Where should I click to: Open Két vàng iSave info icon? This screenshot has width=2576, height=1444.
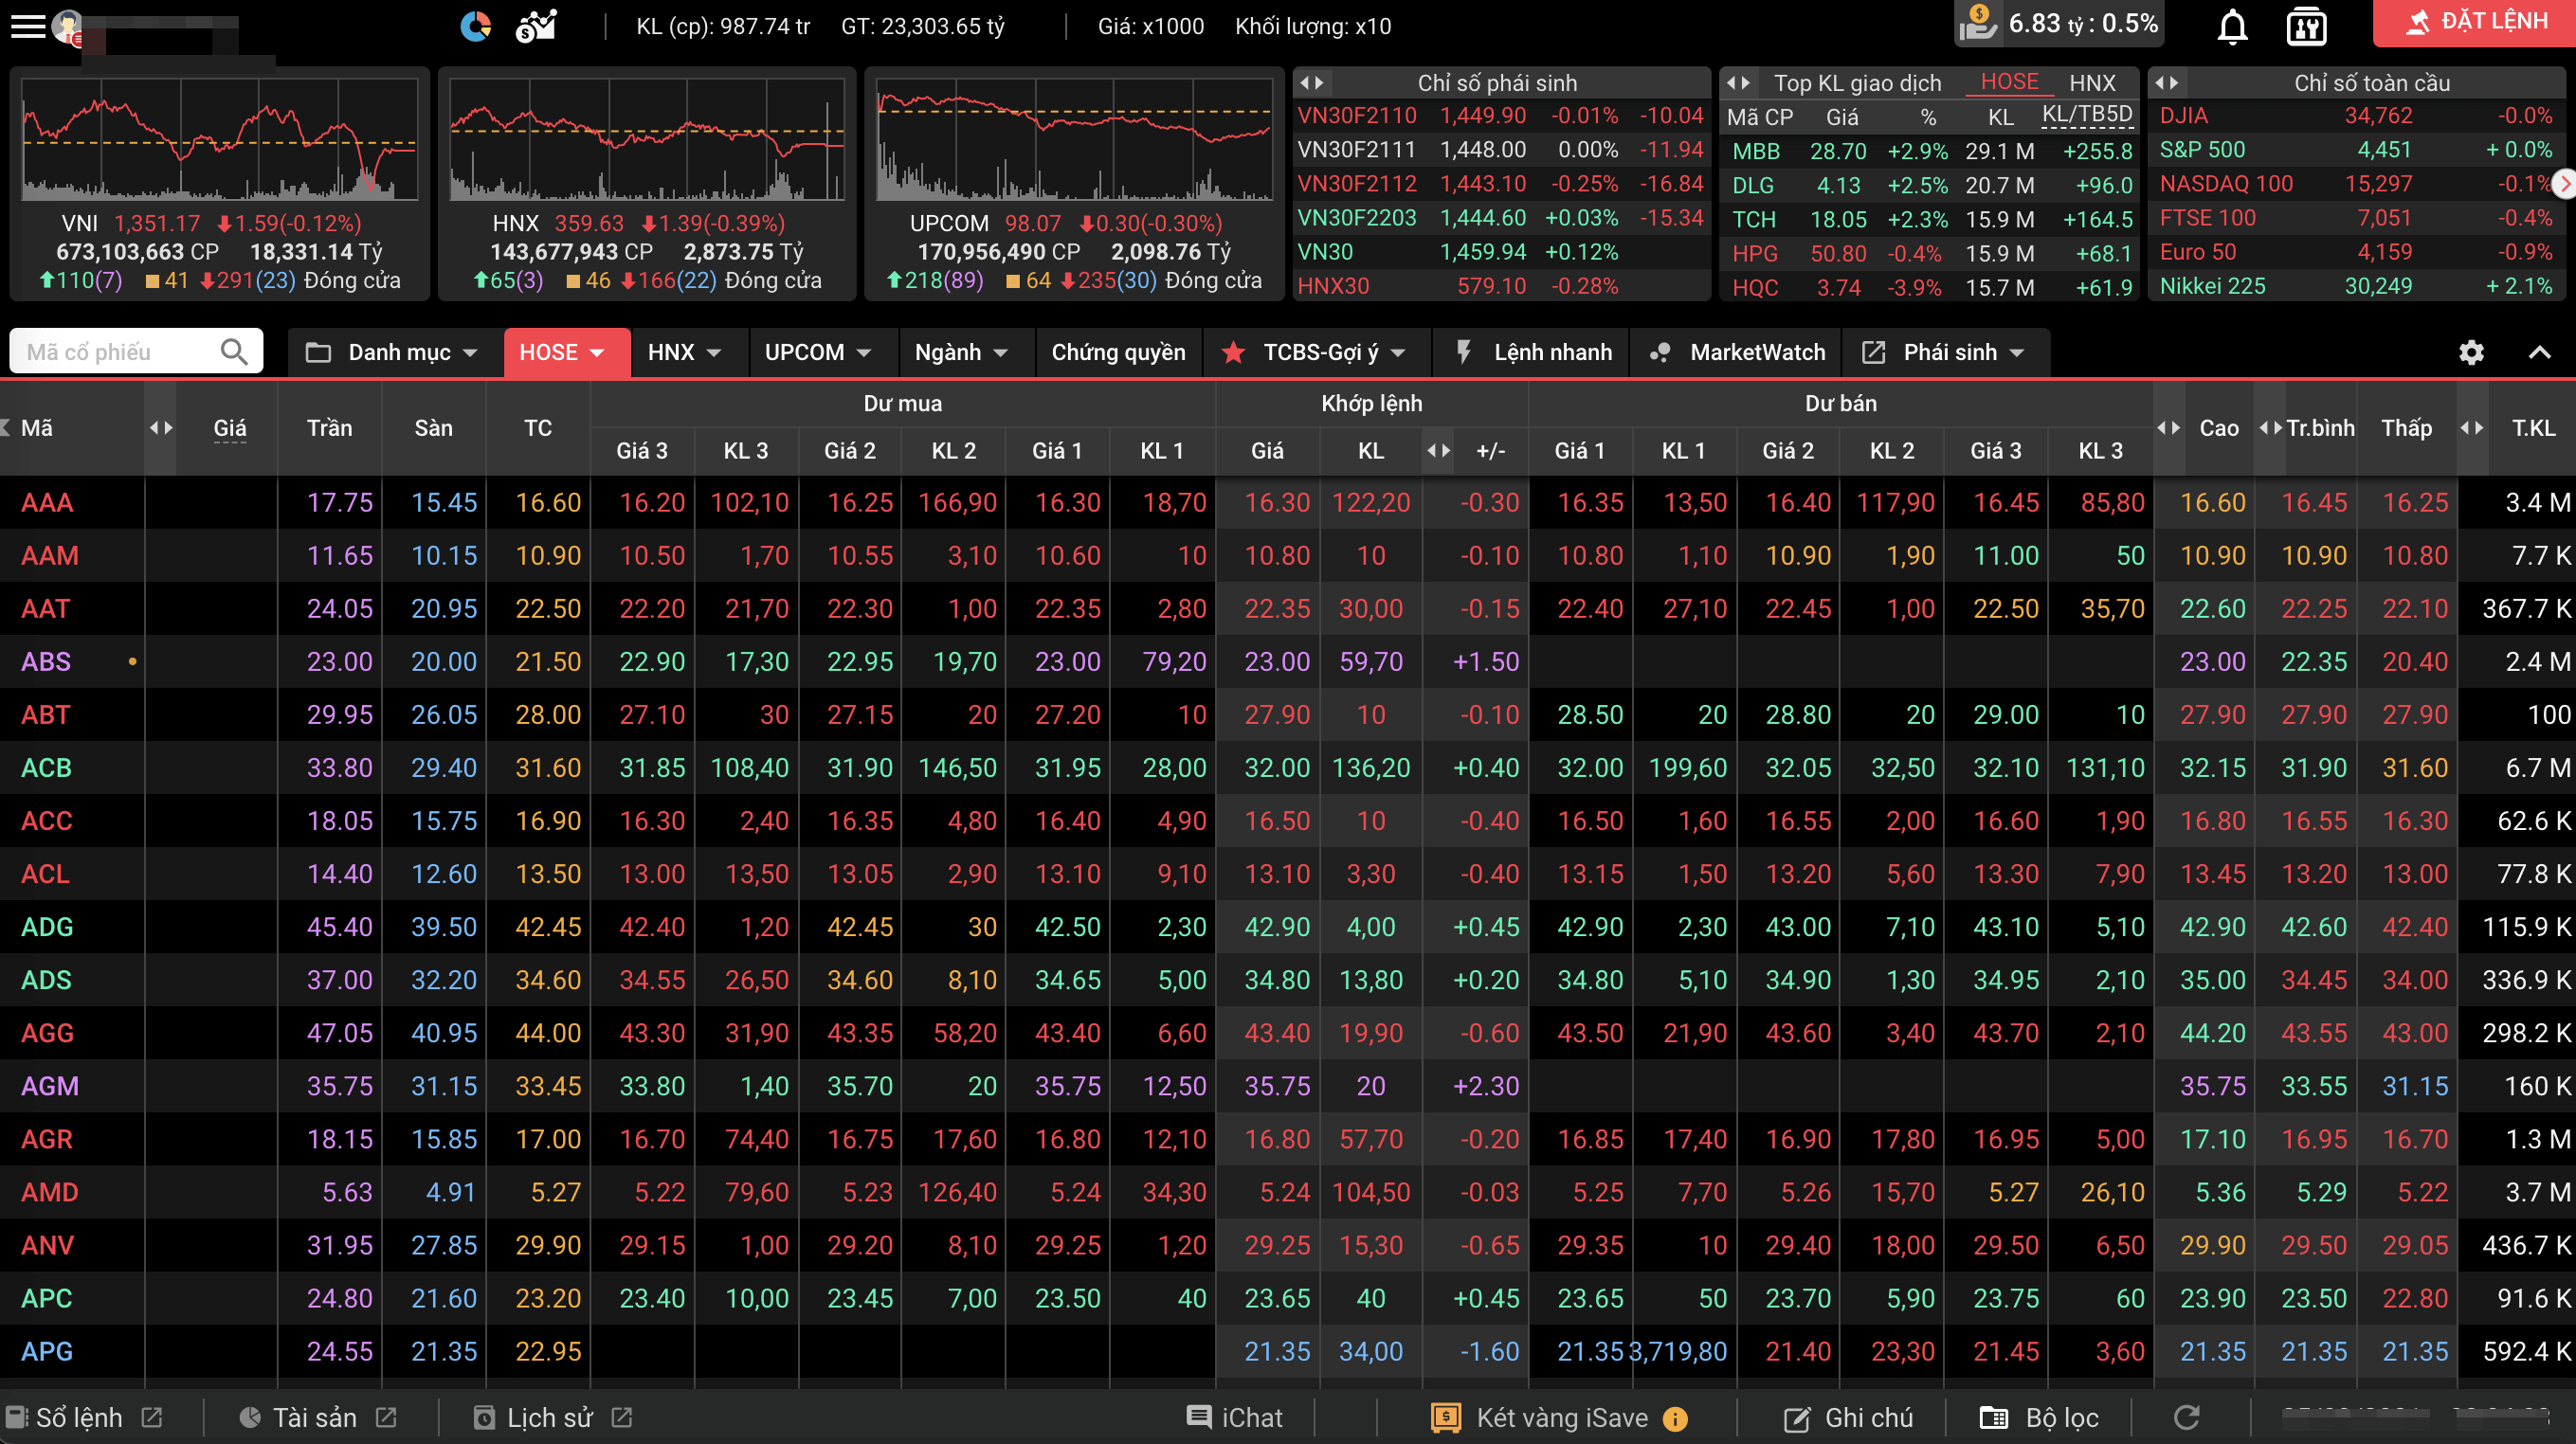[x=1675, y=1418]
